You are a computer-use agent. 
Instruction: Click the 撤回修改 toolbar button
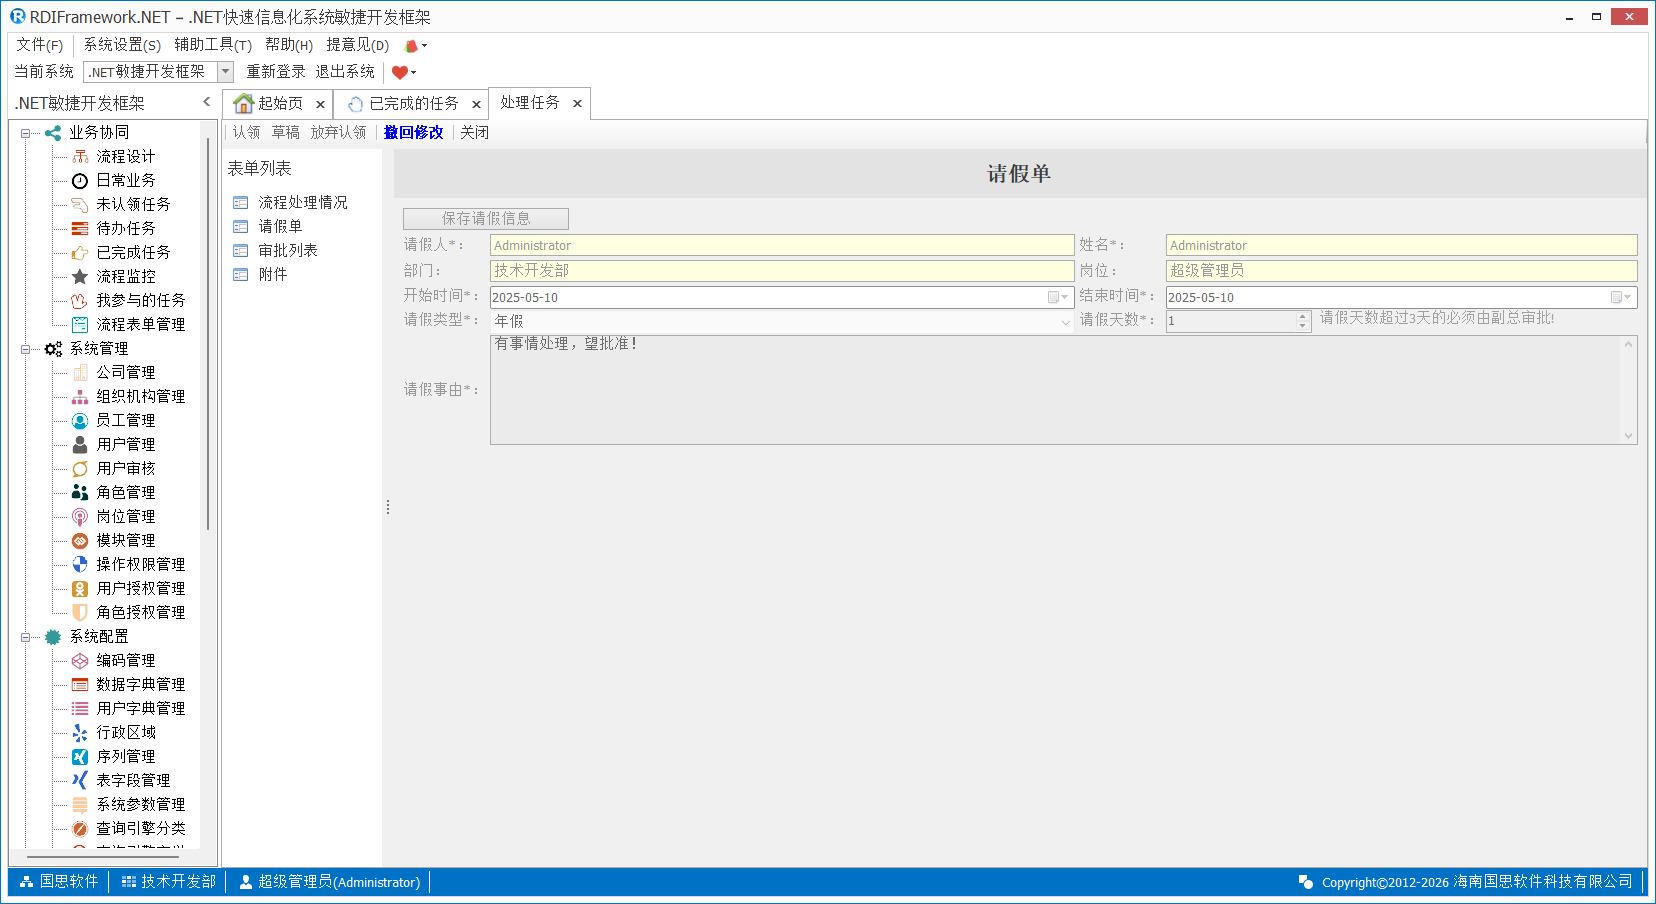[413, 132]
